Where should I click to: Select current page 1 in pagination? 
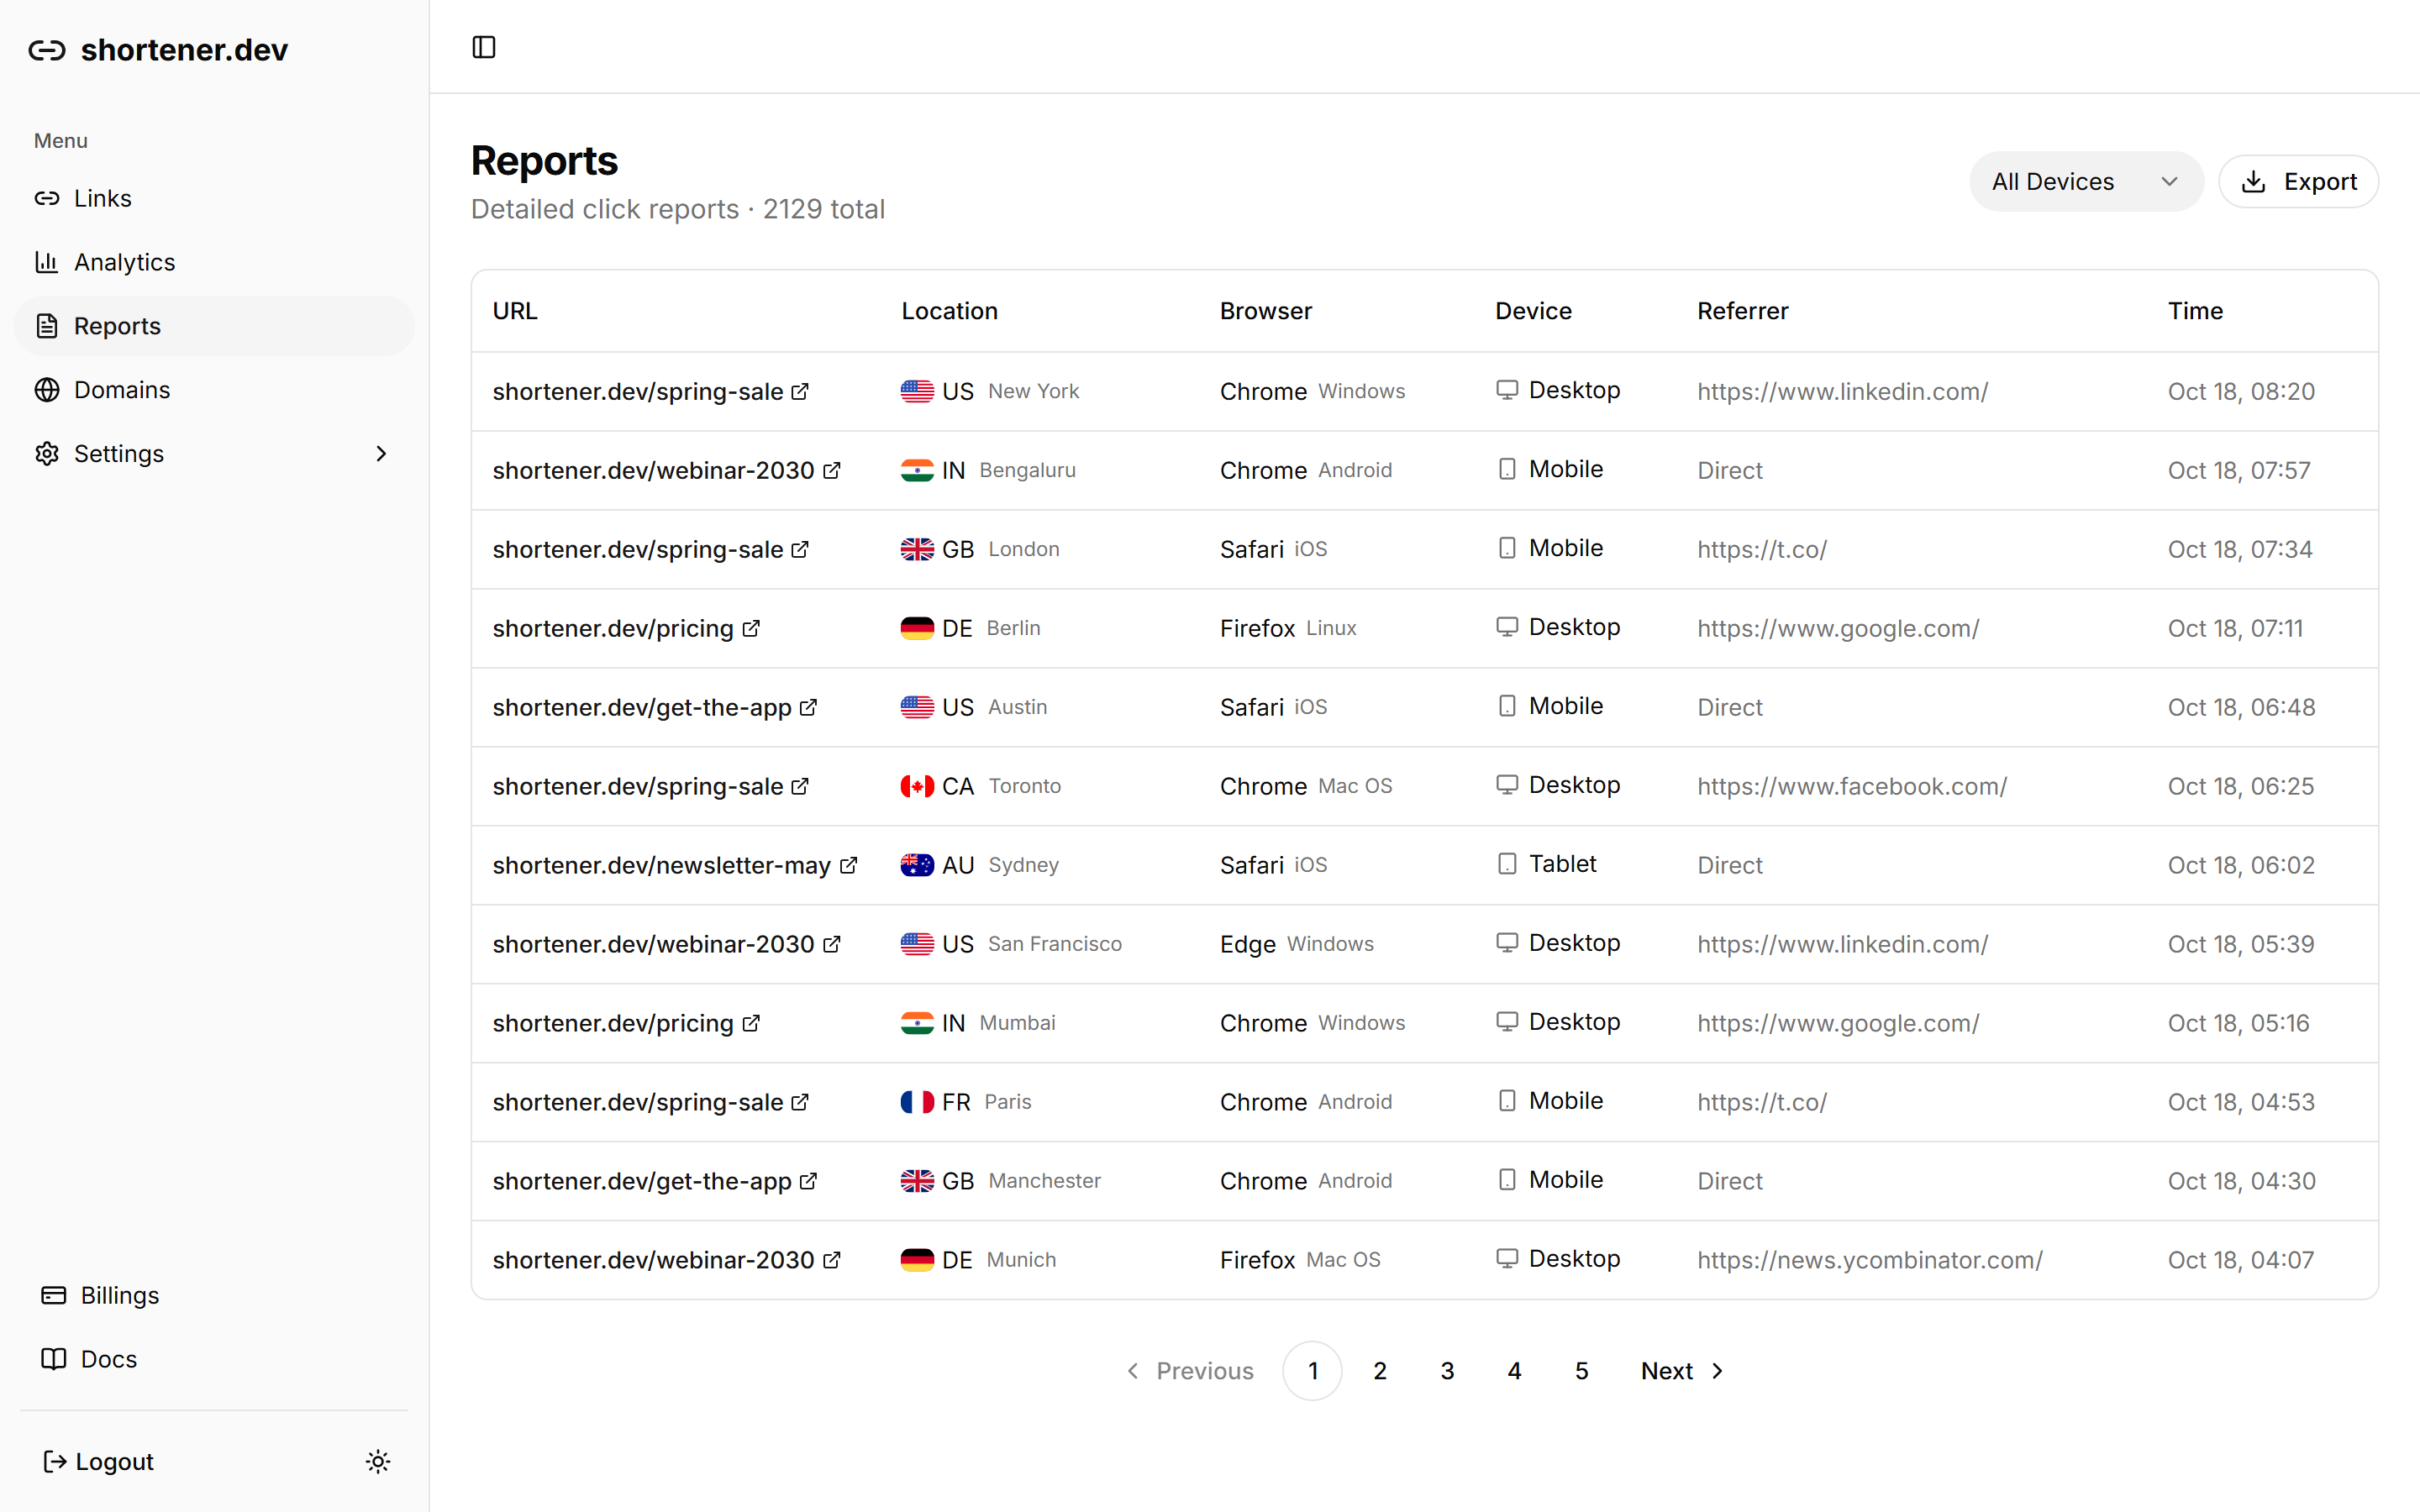pyautogui.click(x=1313, y=1371)
